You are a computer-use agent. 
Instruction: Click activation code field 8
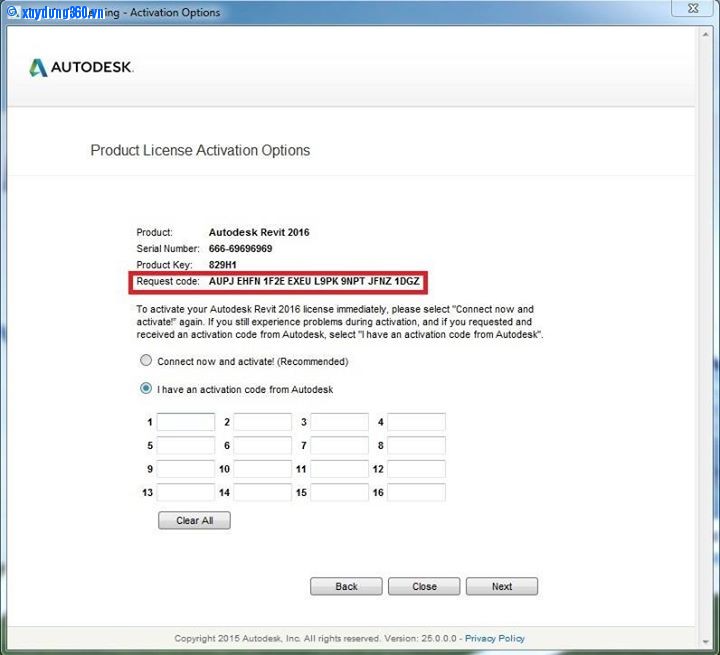coord(416,445)
